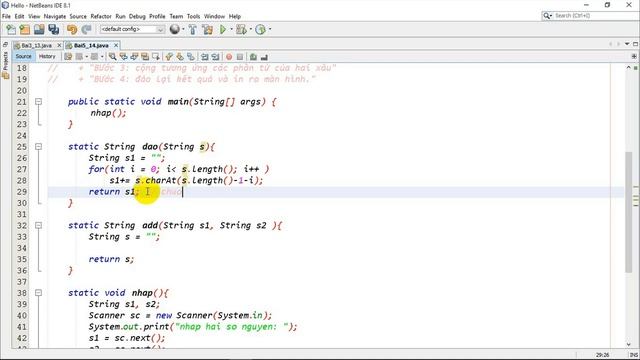
Task: Open the Debug menu
Action: point(137,16)
